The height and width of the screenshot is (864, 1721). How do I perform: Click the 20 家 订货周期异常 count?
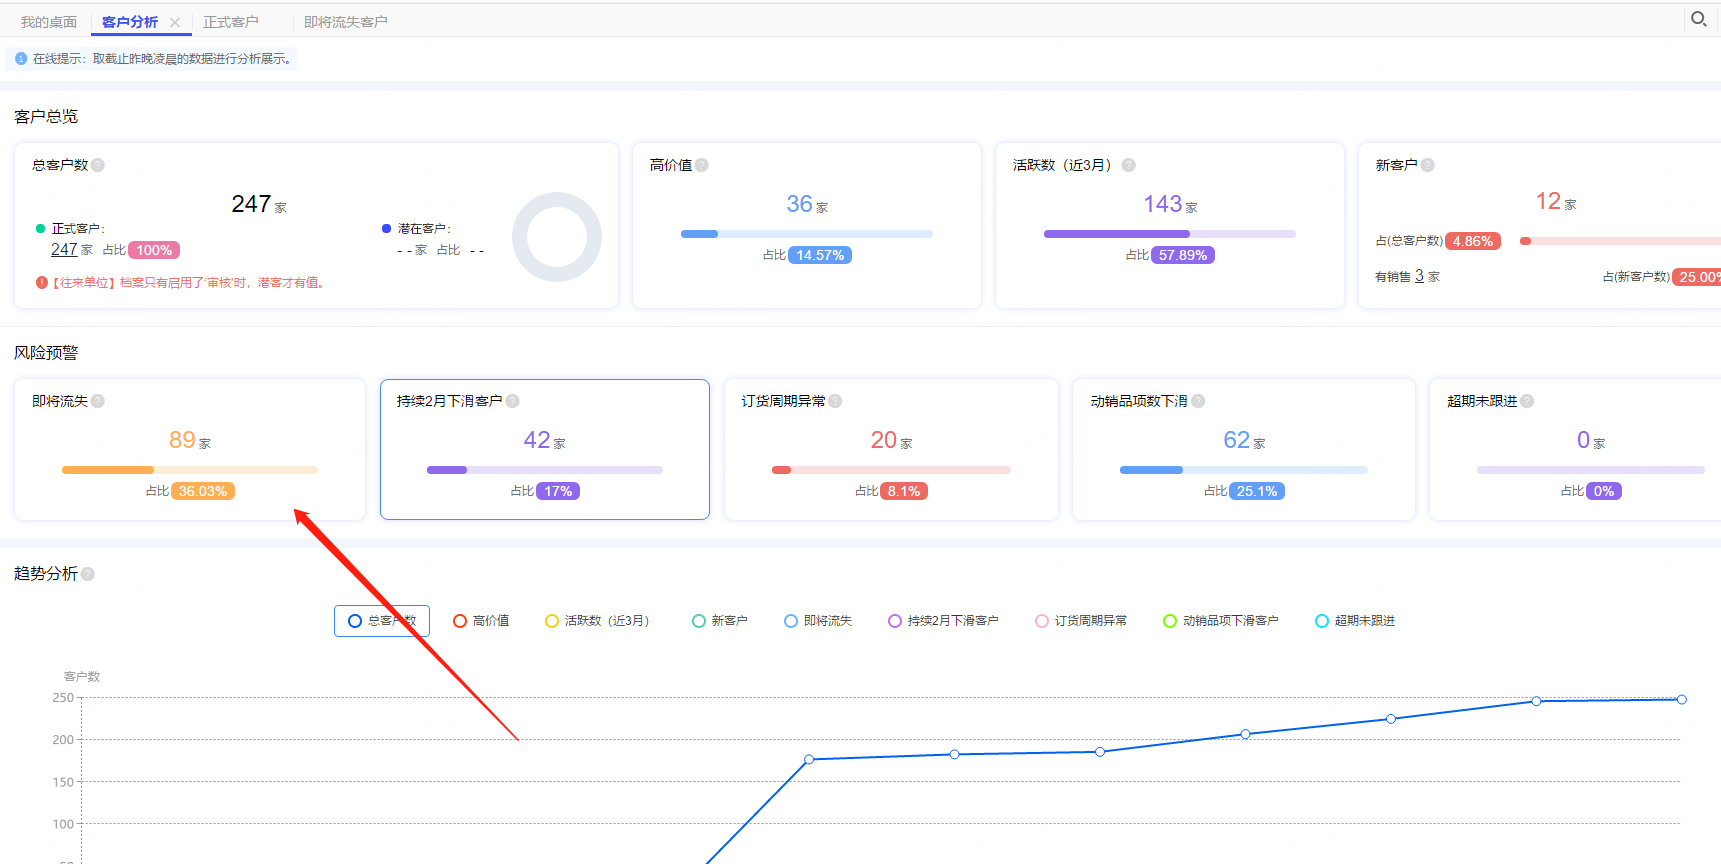[891, 440]
